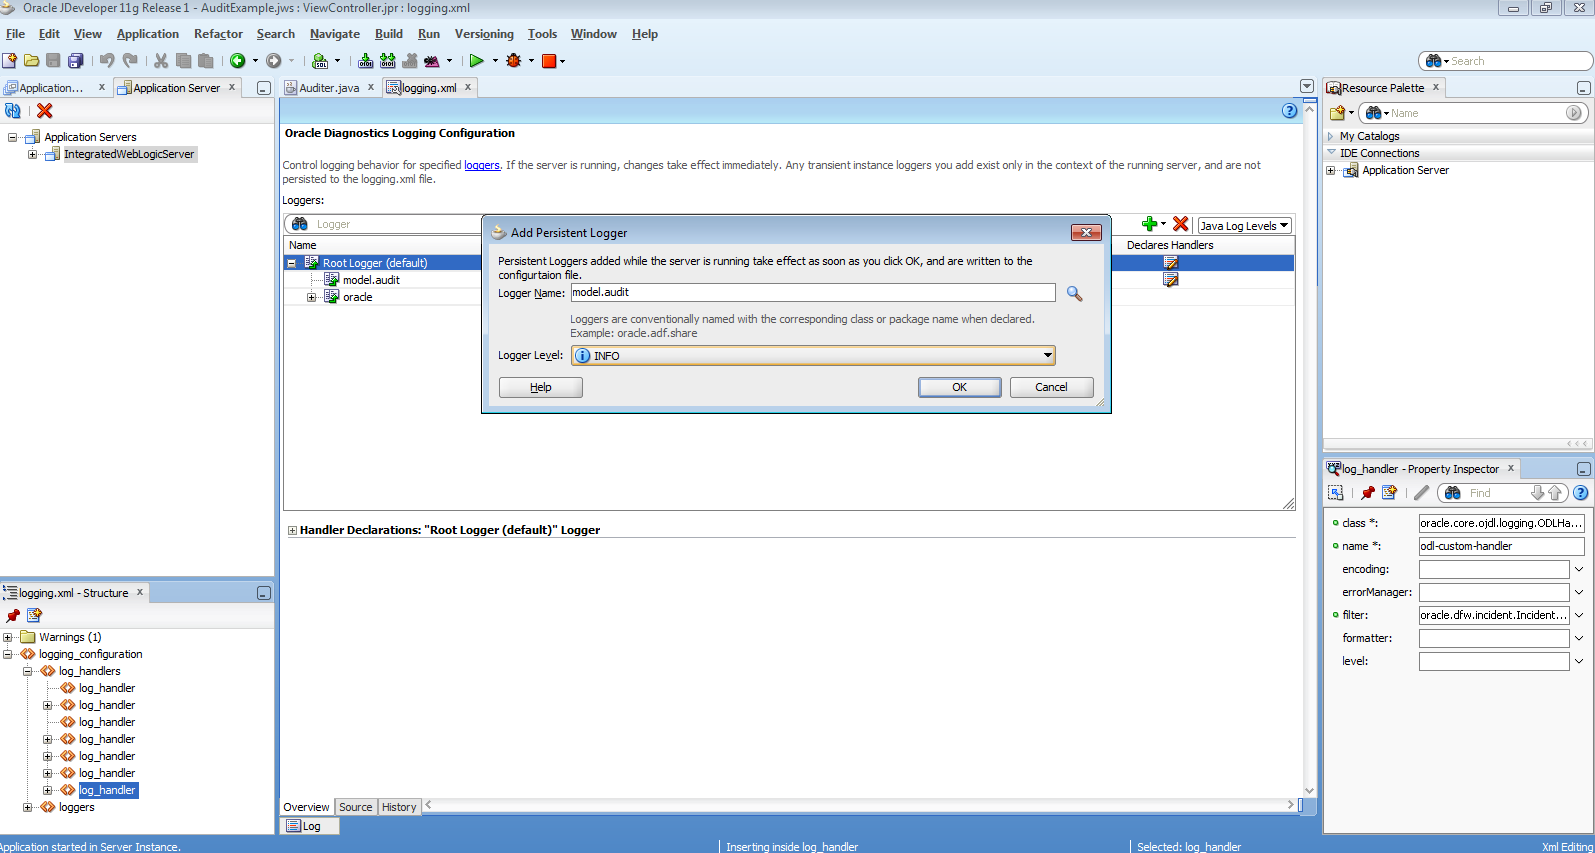Expand the oracle logger node

(312, 297)
